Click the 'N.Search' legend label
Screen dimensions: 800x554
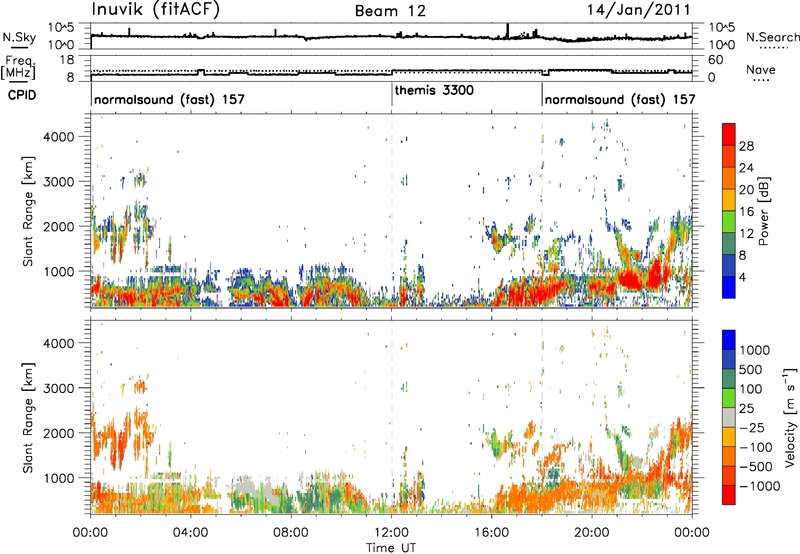pyautogui.click(x=772, y=37)
